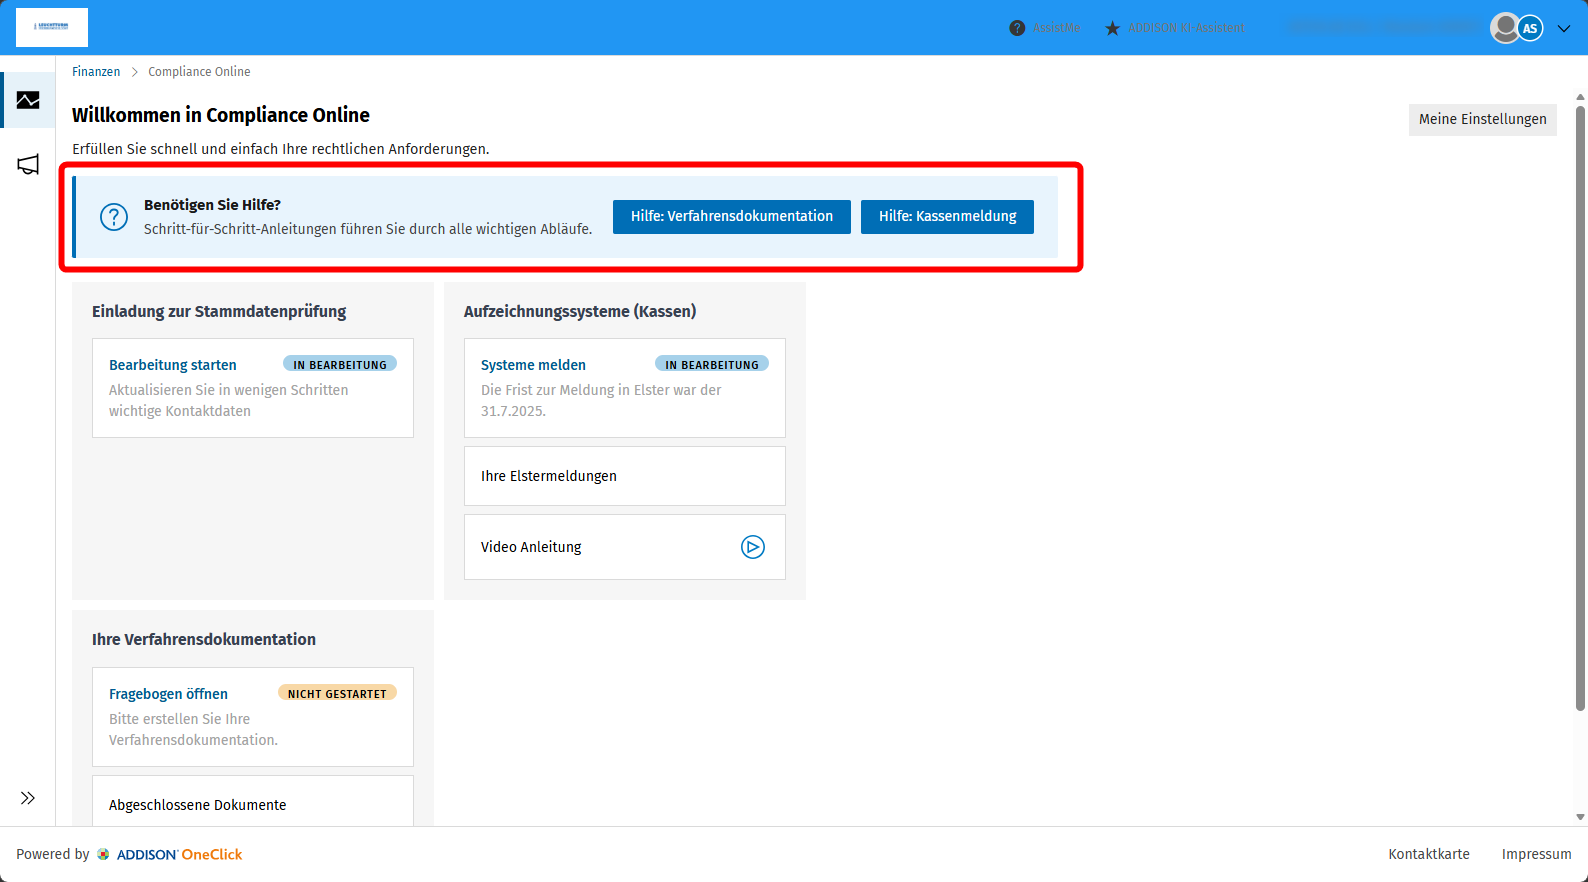
Task: Click the ADDISON KI-Assistent label
Action: [x=1186, y=28]
